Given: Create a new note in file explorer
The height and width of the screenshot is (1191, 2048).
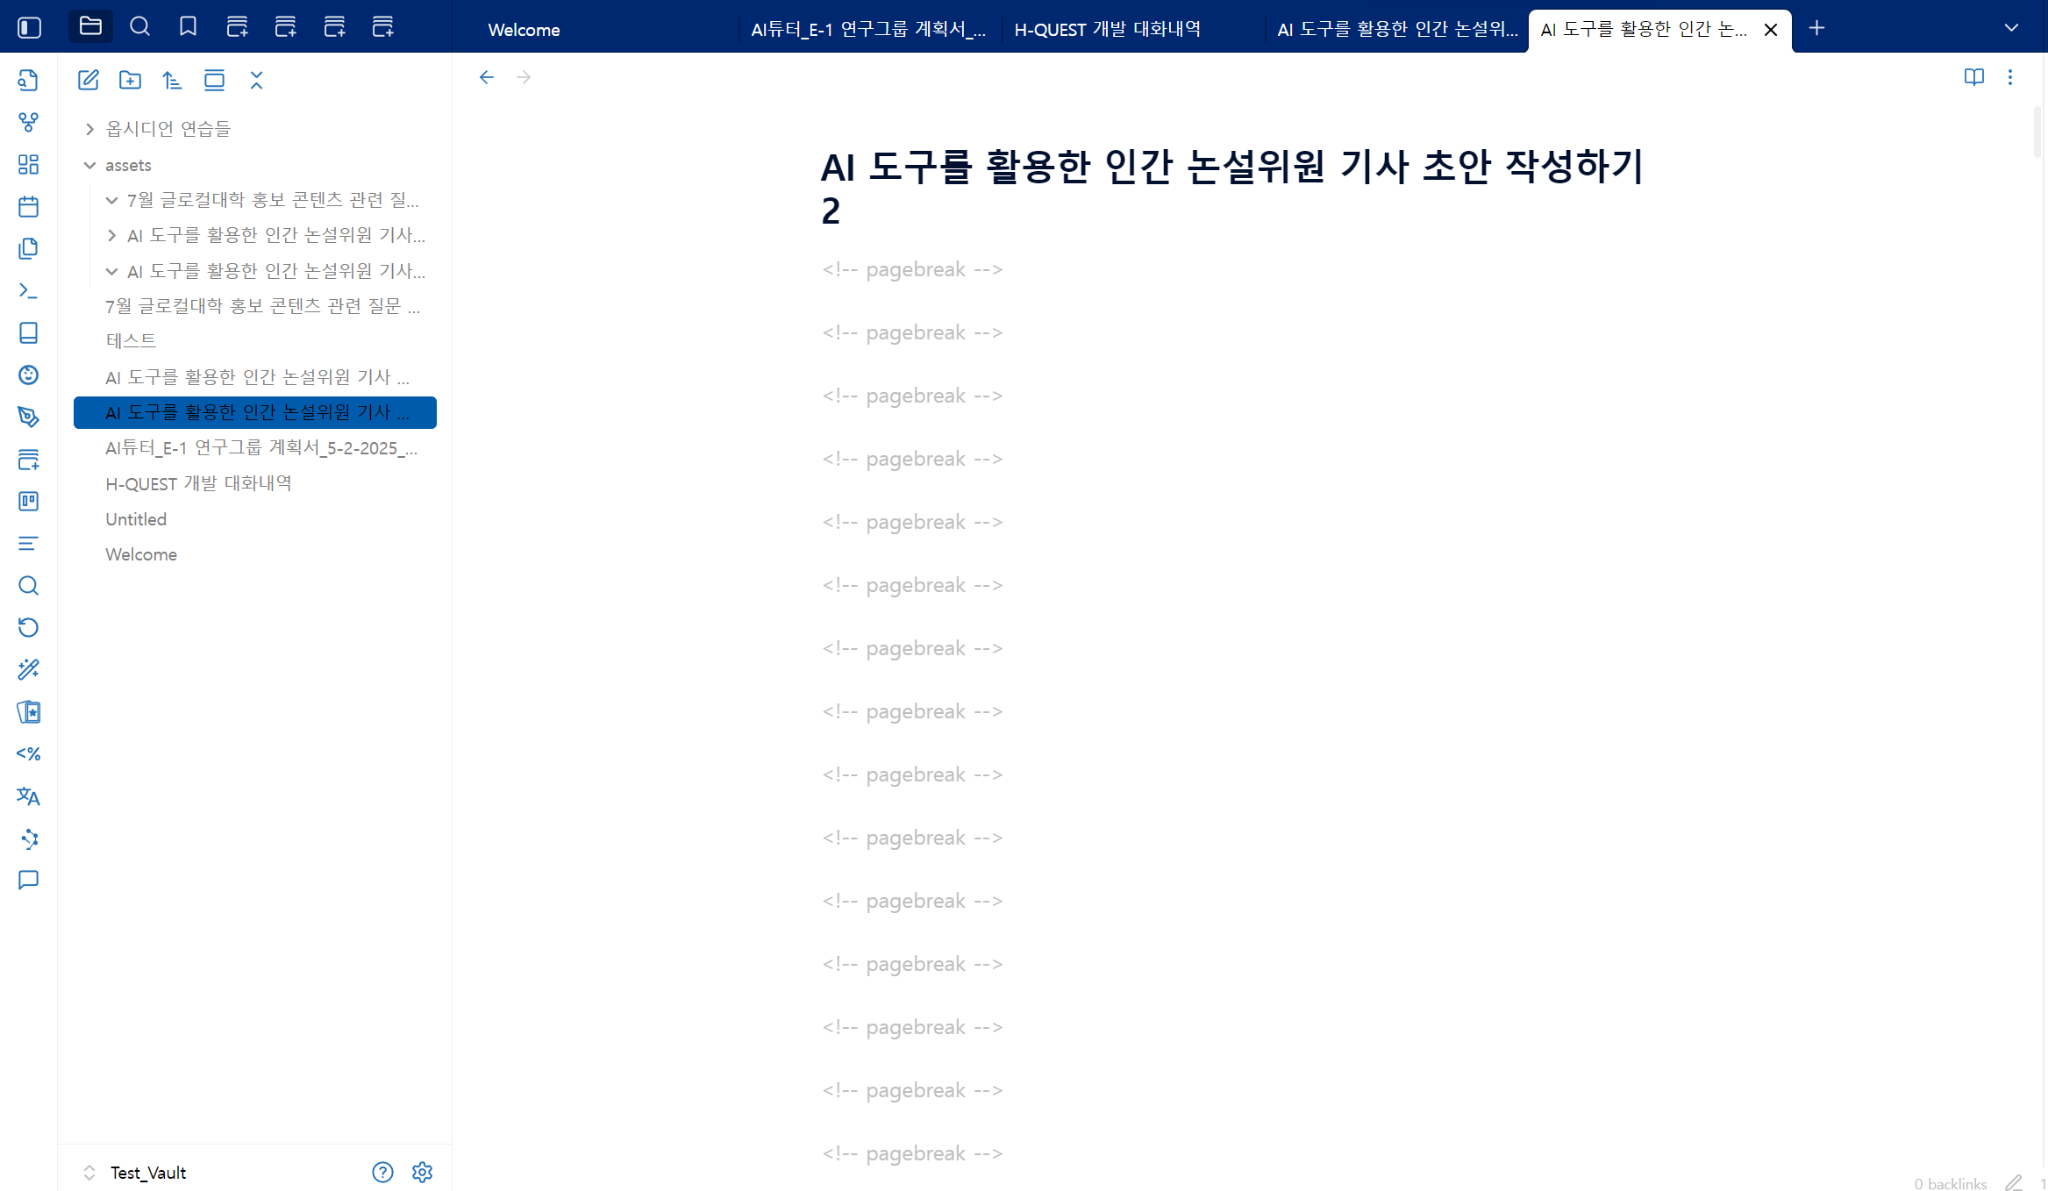Looking at the screenshot, I should click(88, 80).
